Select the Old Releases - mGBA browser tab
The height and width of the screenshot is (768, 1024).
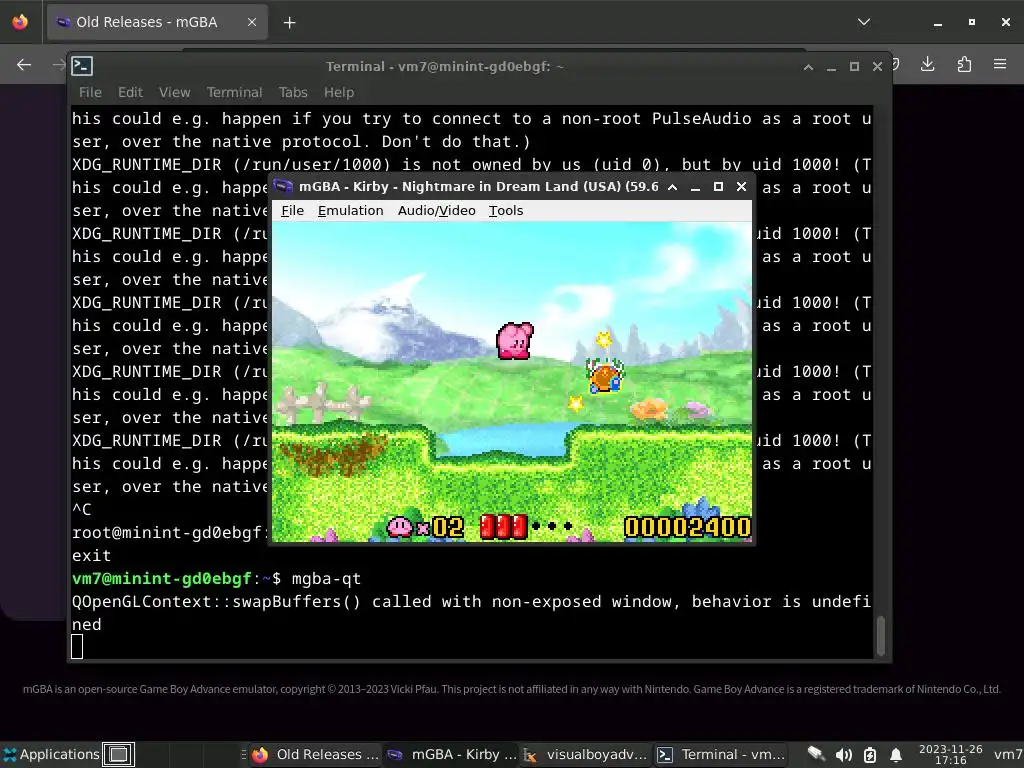pyautogui.click(x=157, y=22)
